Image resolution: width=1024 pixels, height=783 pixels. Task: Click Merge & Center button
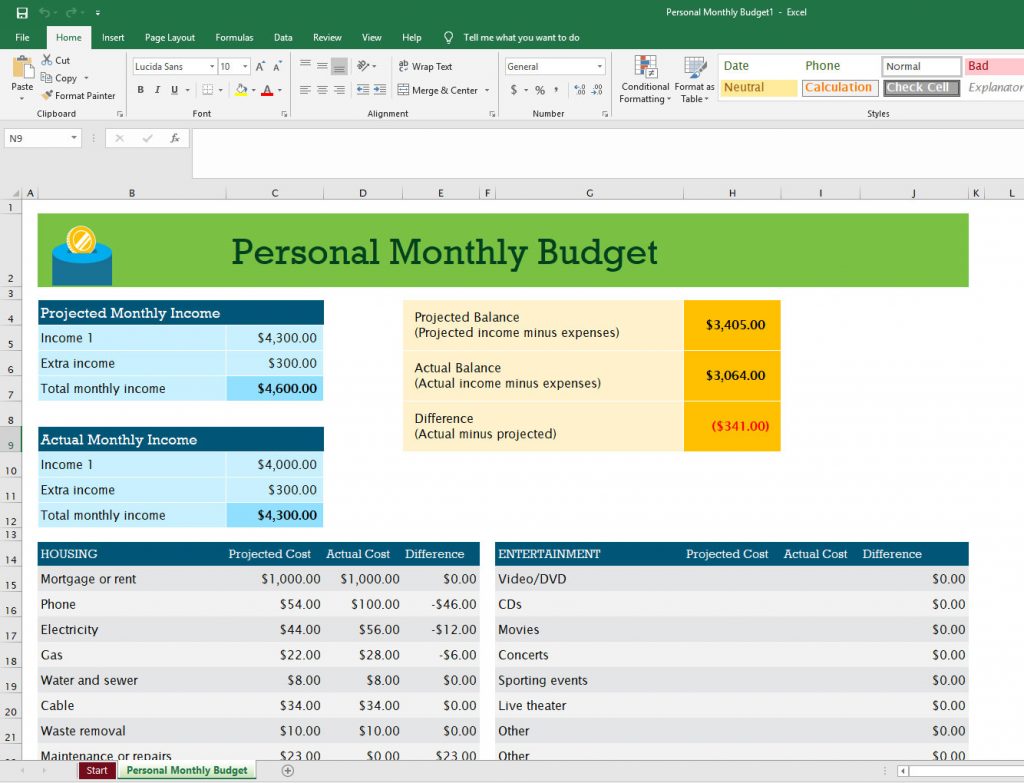pos(438,90)
